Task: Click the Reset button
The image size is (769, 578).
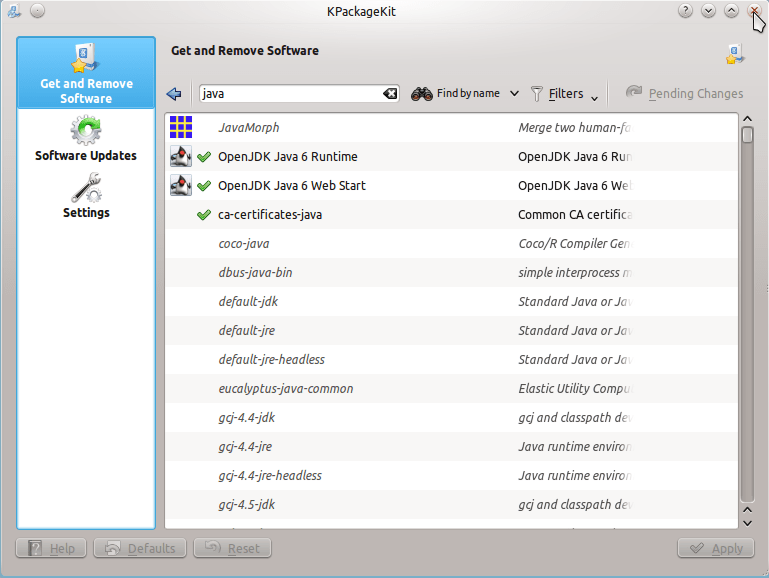Action: [x=232, y=548]
